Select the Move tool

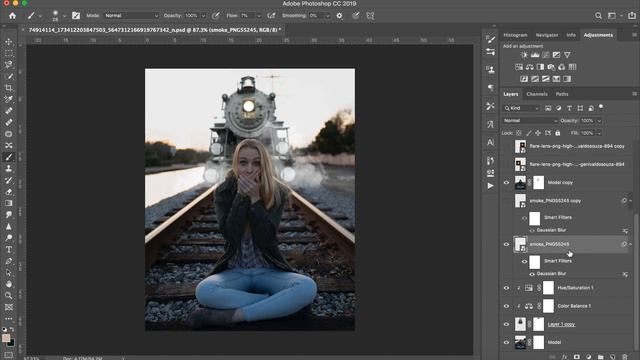tap(9, 42)
